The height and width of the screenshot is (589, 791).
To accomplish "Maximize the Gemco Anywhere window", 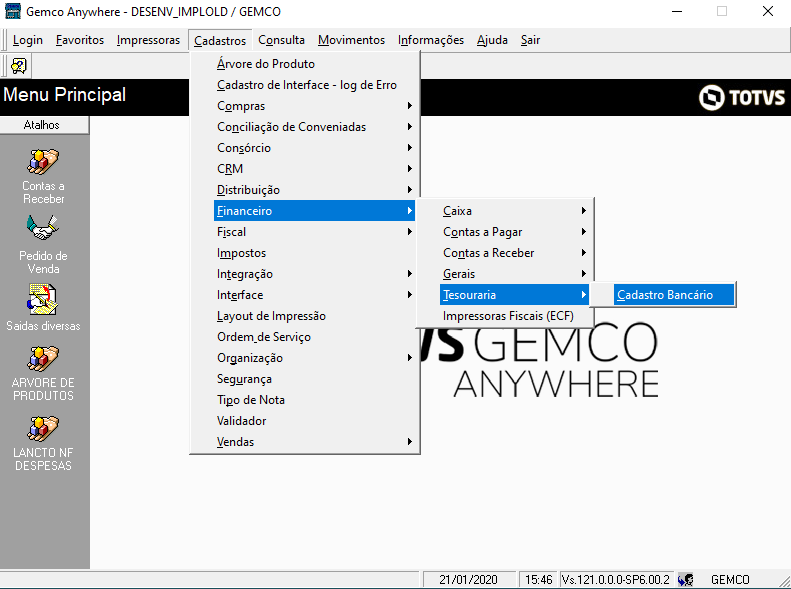I will tap(722, 11).
